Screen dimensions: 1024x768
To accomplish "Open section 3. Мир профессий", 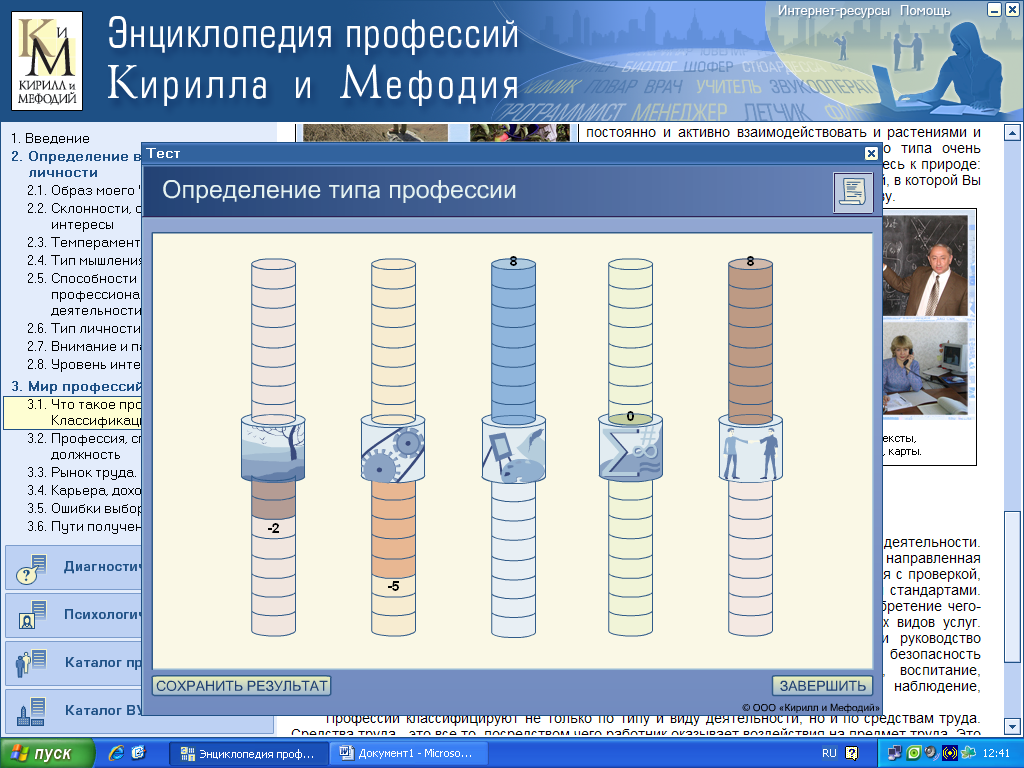I will (76, 386).
